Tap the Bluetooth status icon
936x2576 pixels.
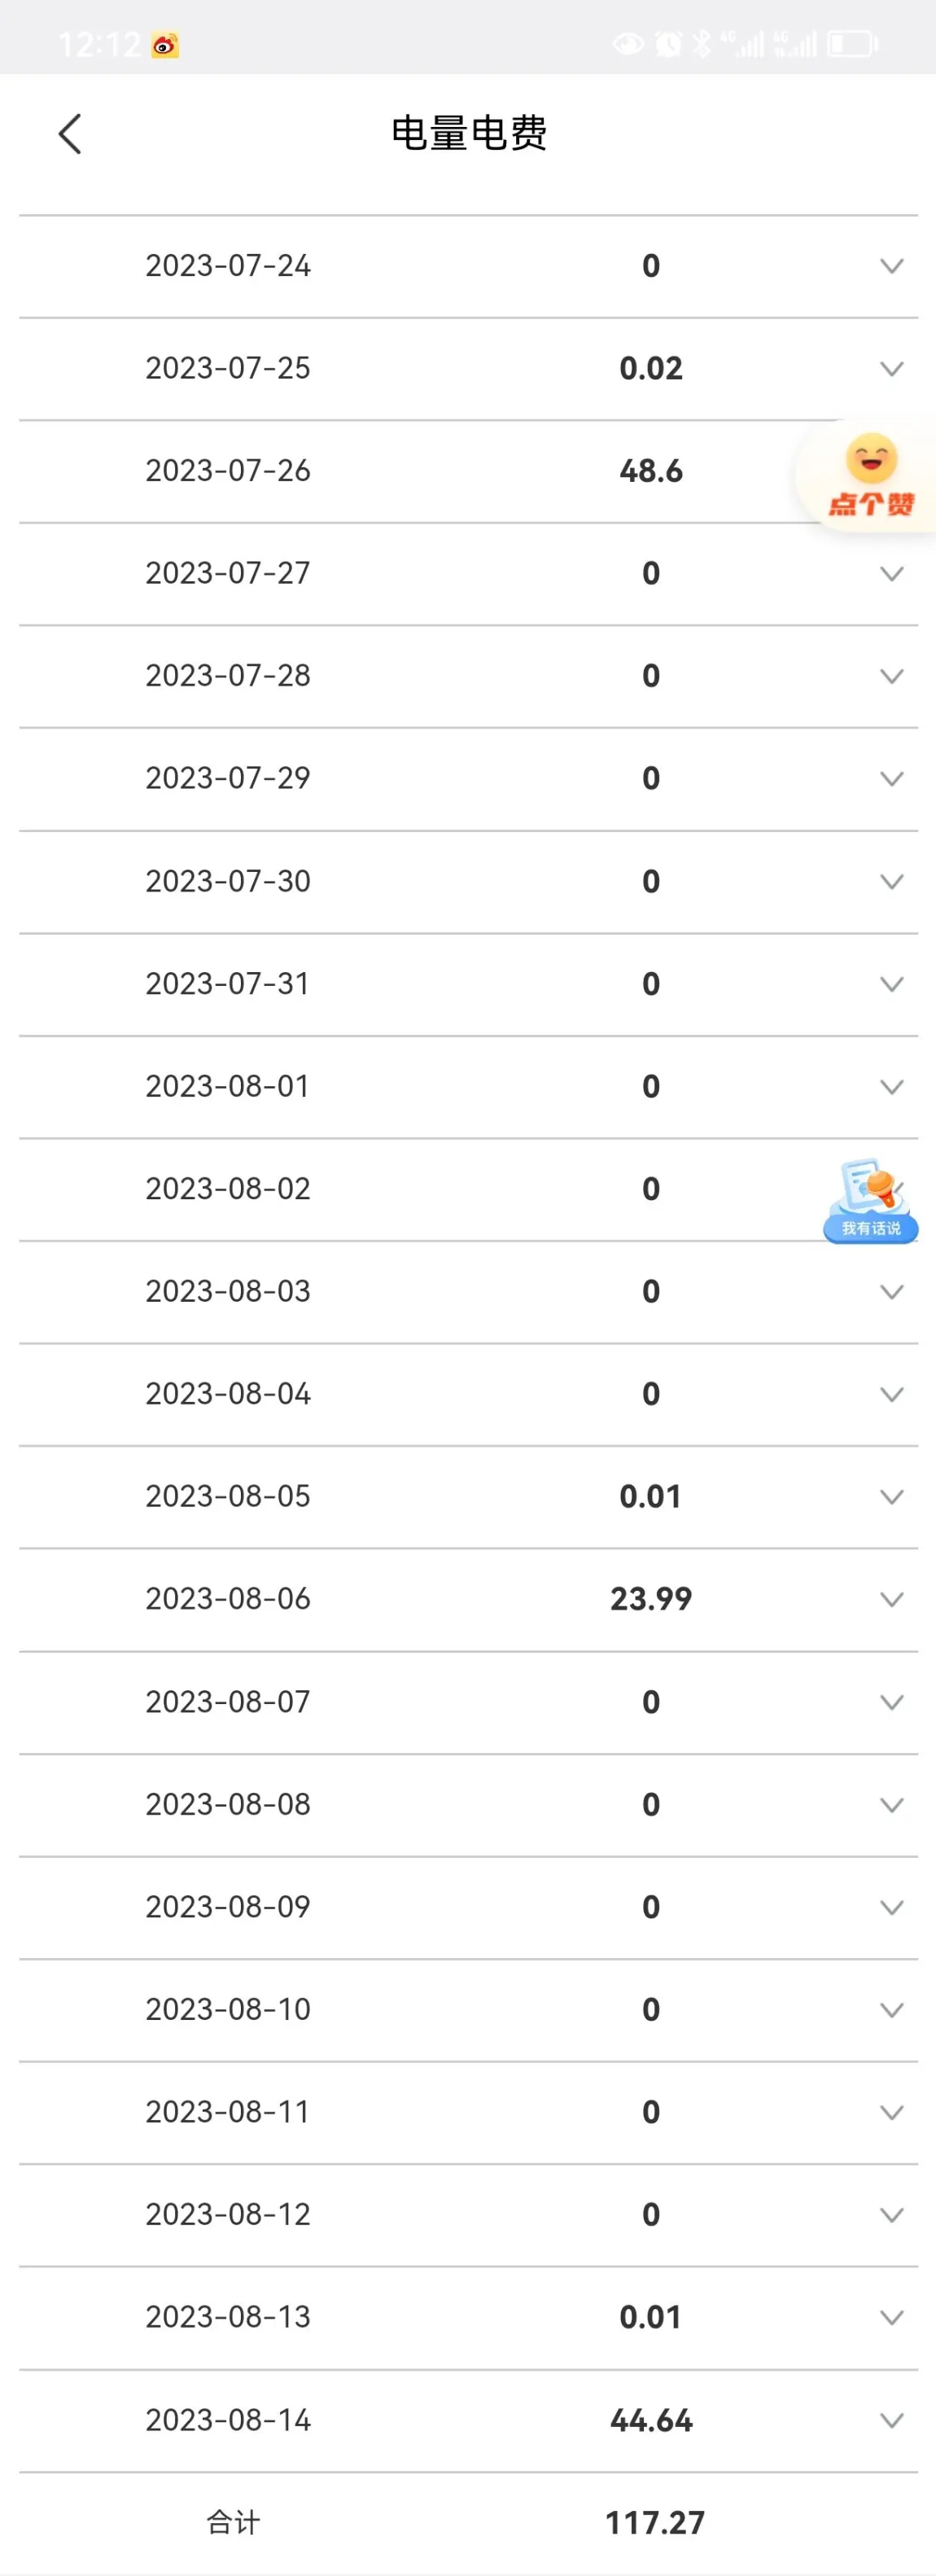[702, 44]
